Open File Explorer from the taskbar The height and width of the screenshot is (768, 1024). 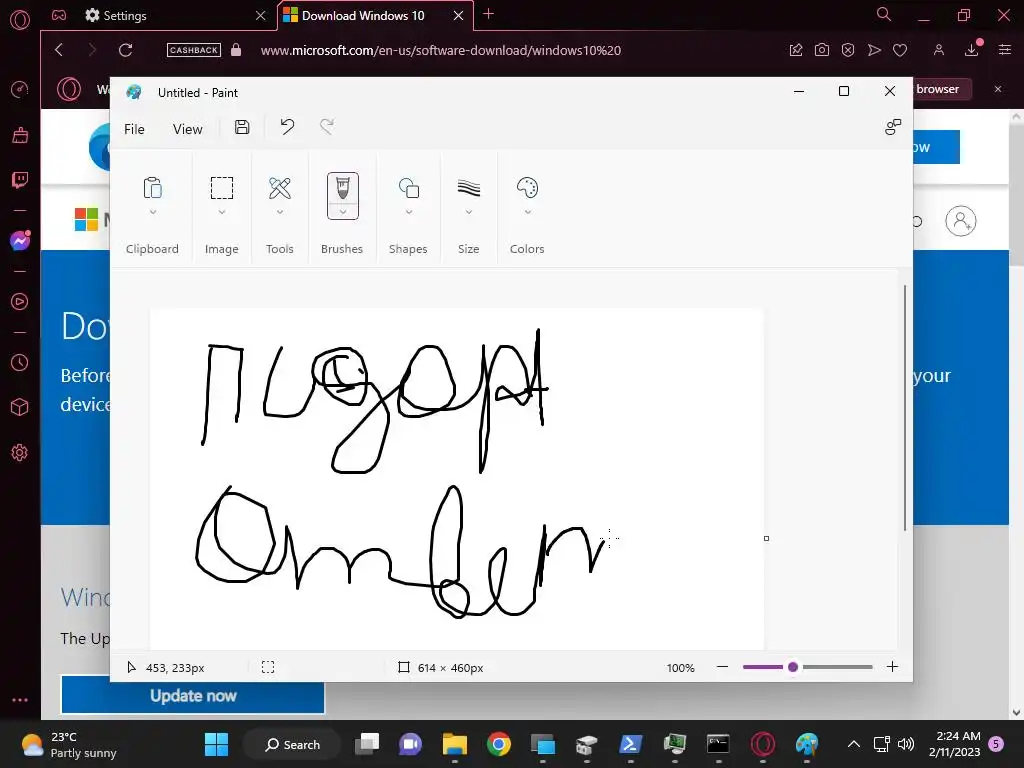tap(455, 744)
